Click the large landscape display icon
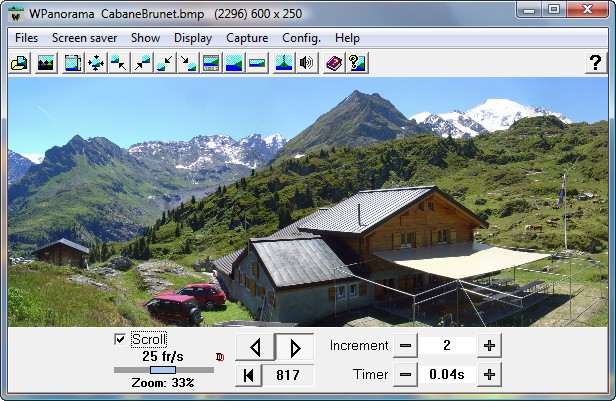616x401 pixels. pos(234,63)
